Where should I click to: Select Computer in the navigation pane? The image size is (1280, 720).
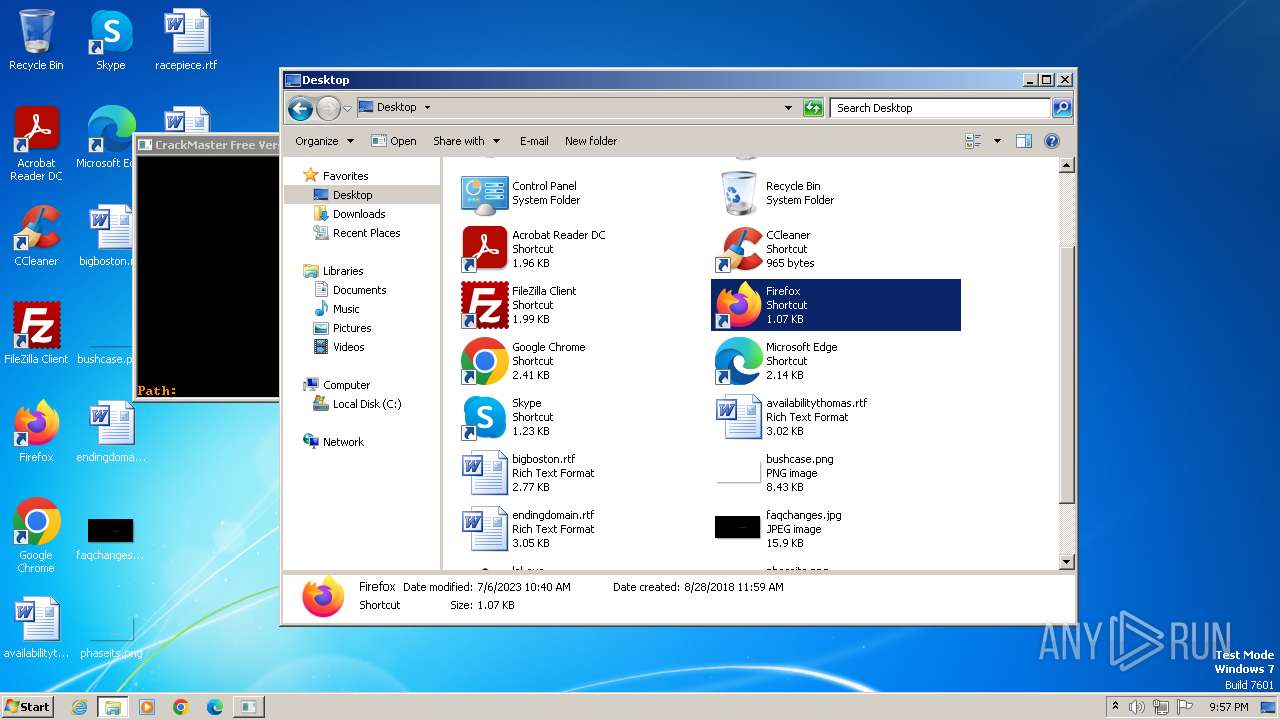point(346,385)
